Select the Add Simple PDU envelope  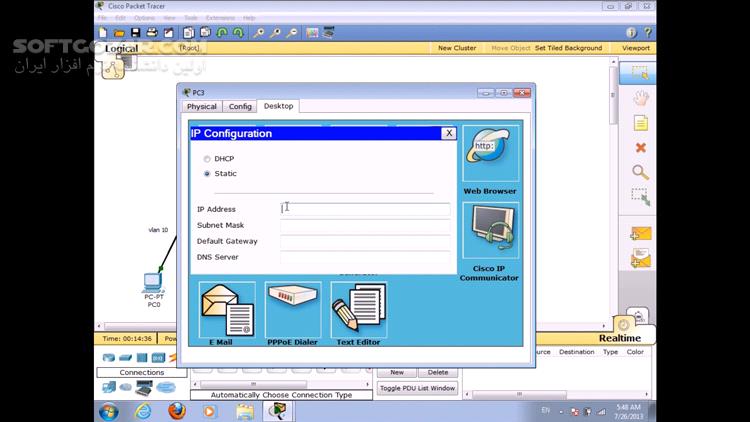coord(640,233)
